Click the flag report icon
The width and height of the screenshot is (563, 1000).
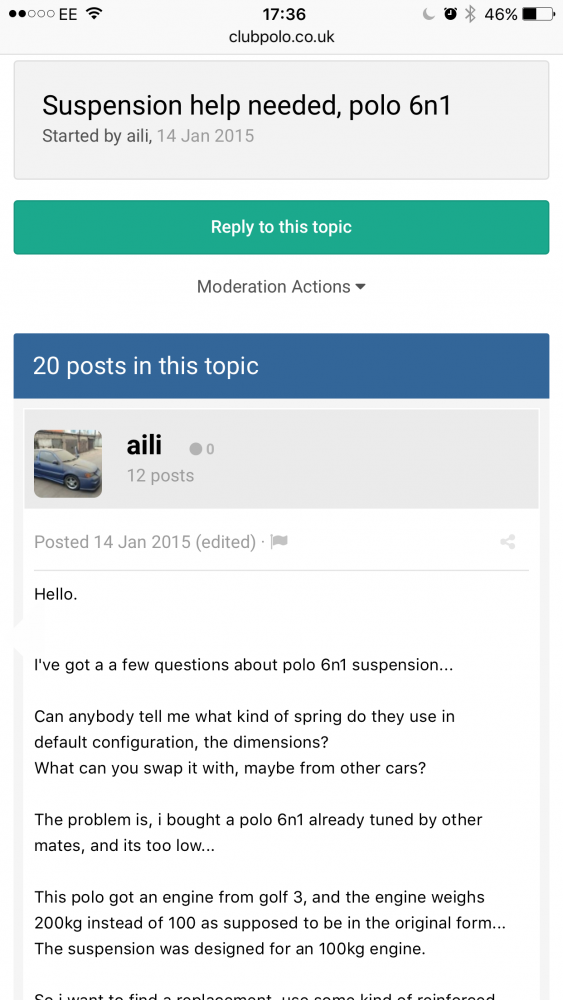pos(279,541)
